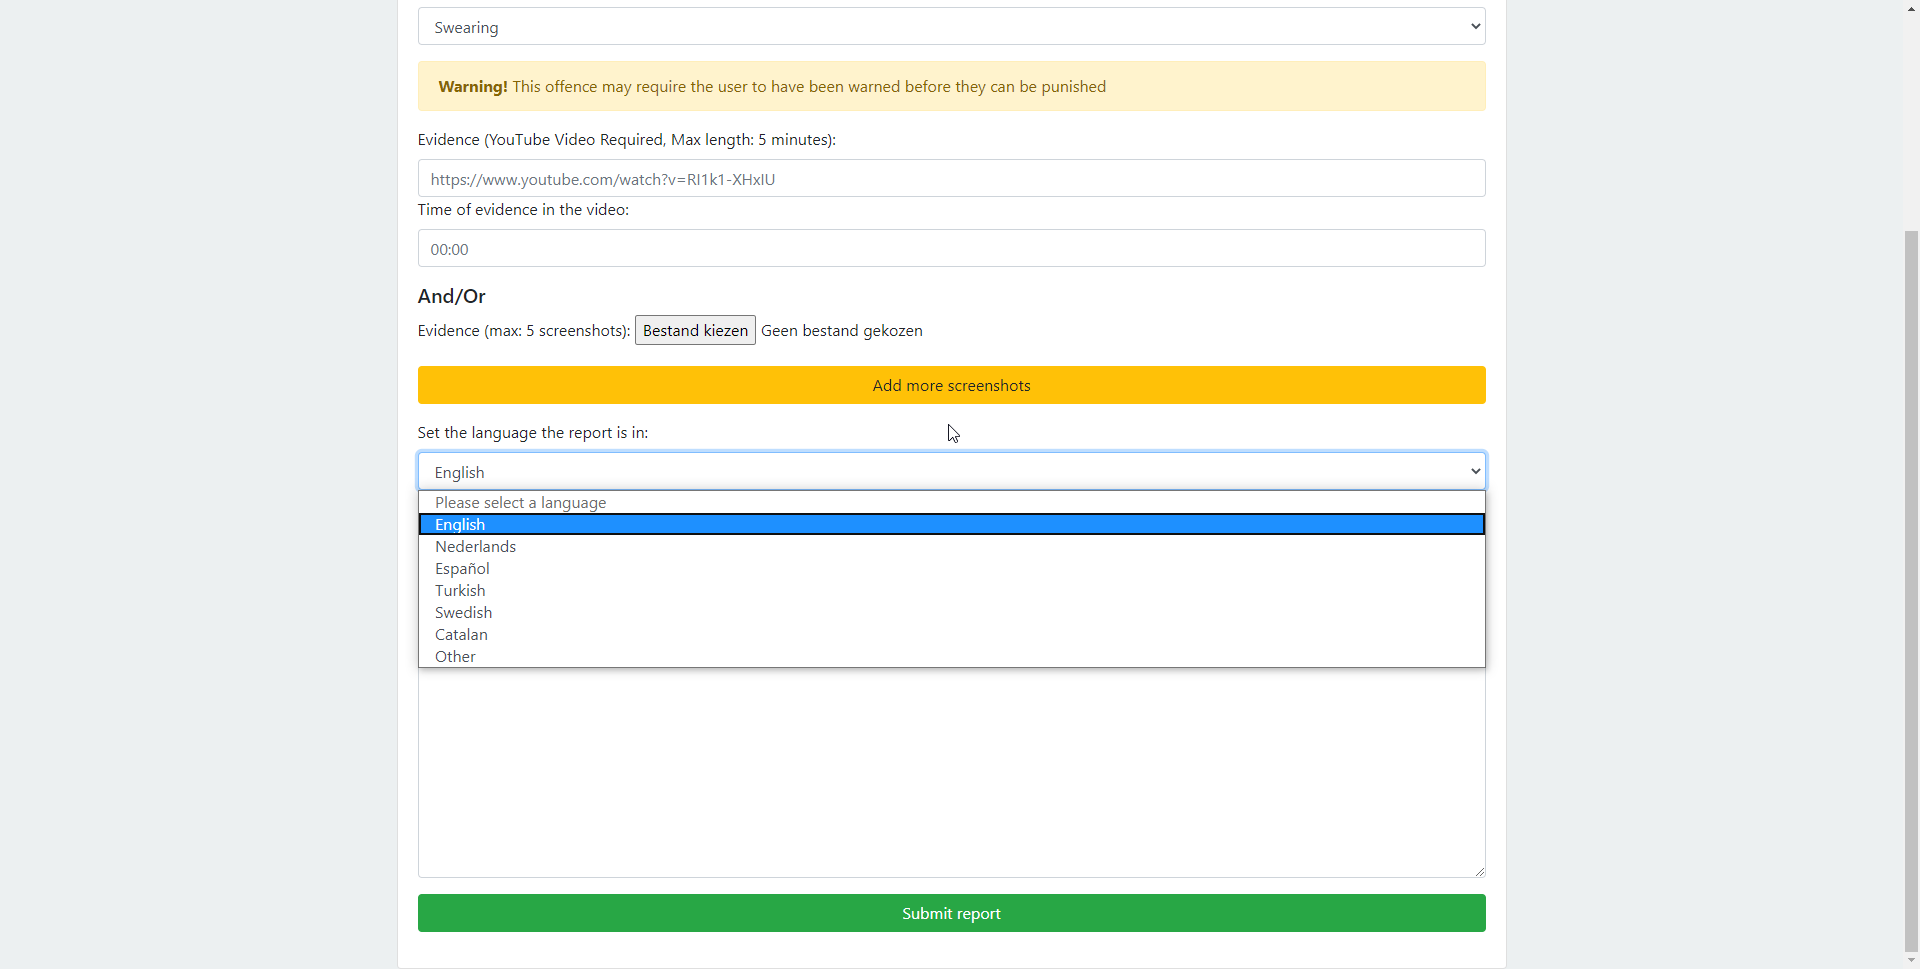
Task: Select the 'Please select a language' placeholder
Action: click(951, 503)
